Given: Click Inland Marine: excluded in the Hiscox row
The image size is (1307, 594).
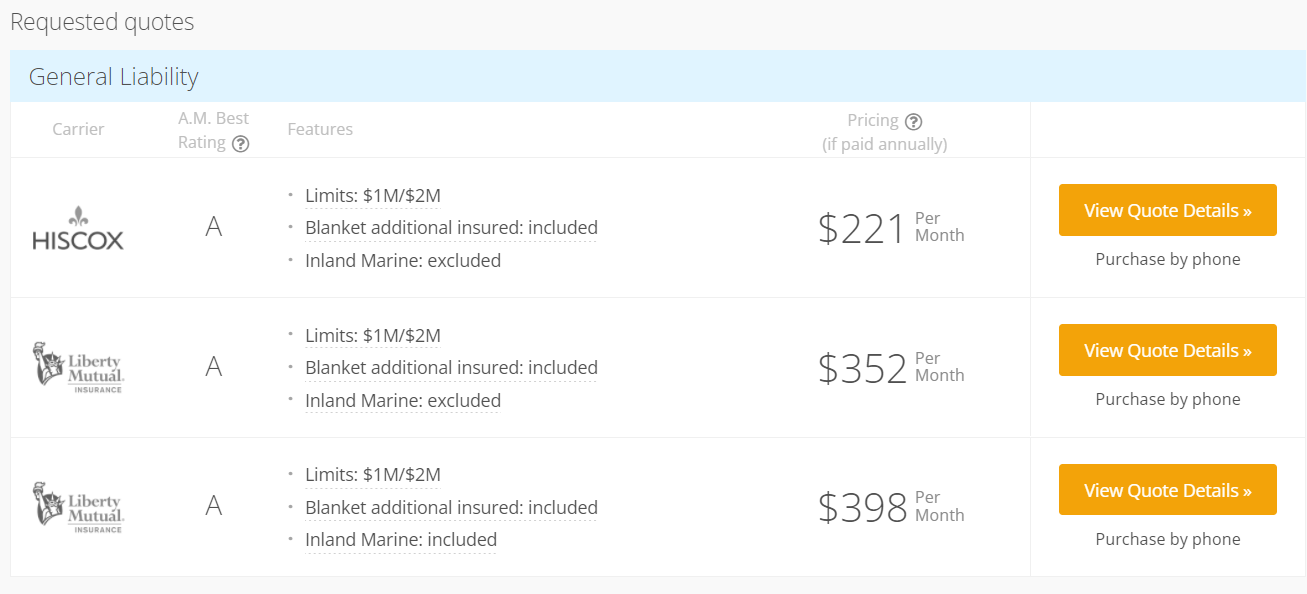Looking at the screenshot, I should pyautogui.click(x=403, y=261).
